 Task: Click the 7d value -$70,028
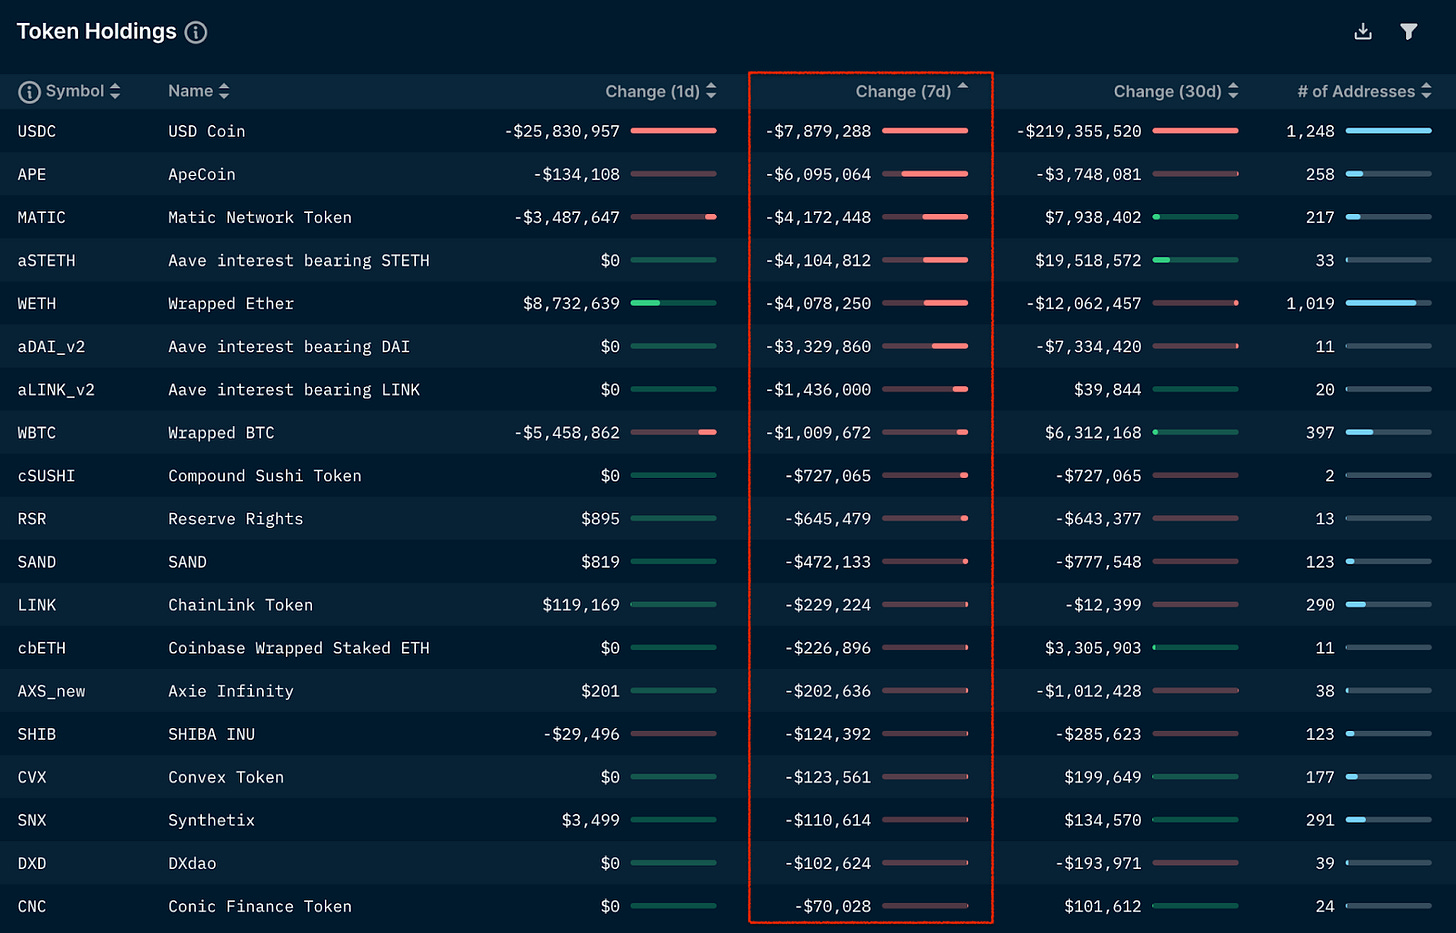(833, 906)
